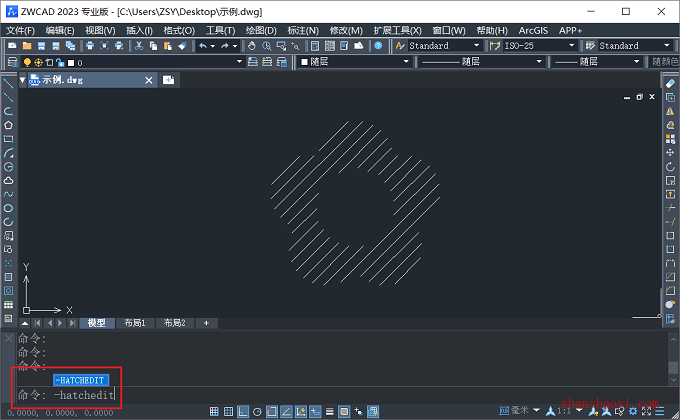Toggle ortho mode in the status bar
Viewport: 680px width, 420px height.
243,411
